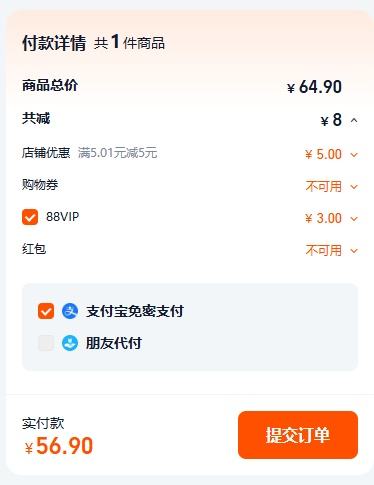Click the 店铺优惠 row label

(46, 153)
